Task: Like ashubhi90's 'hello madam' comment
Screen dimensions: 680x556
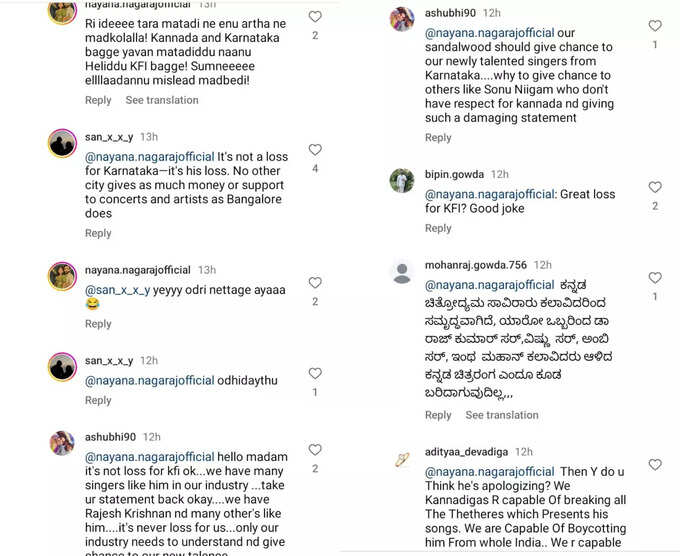Action: click(315, 450)
